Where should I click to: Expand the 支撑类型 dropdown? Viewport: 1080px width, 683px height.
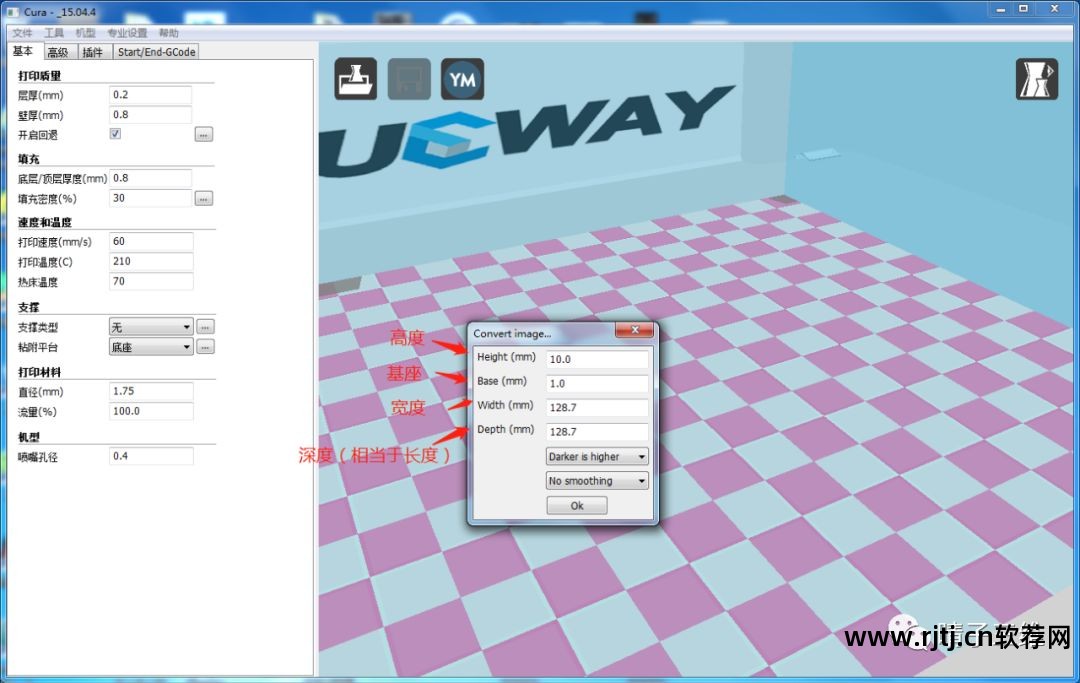(151, 327)
